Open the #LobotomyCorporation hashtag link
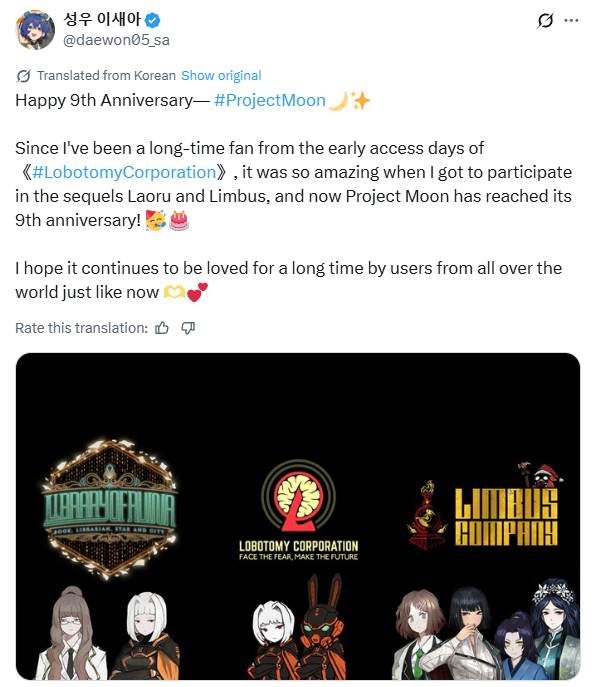593x687 pixels. [x=124, y=172]
